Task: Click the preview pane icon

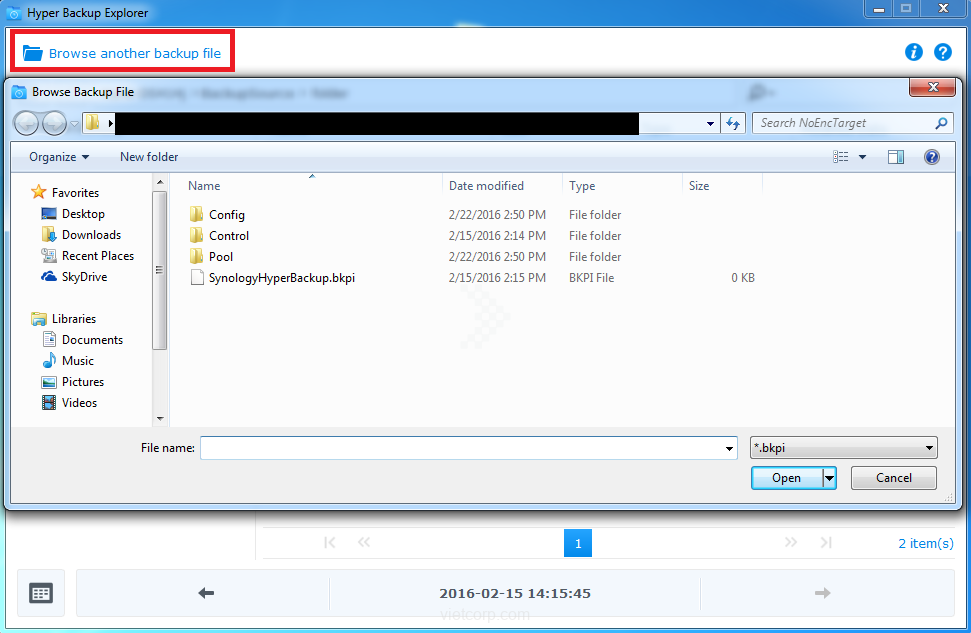Action: pyautogui.click(x=895, y=157)
